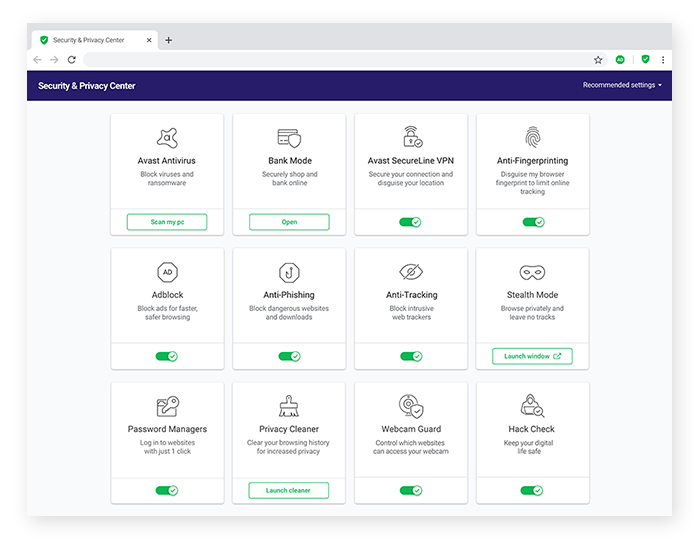Bookmark this page with the star icon

pos(598,60)
